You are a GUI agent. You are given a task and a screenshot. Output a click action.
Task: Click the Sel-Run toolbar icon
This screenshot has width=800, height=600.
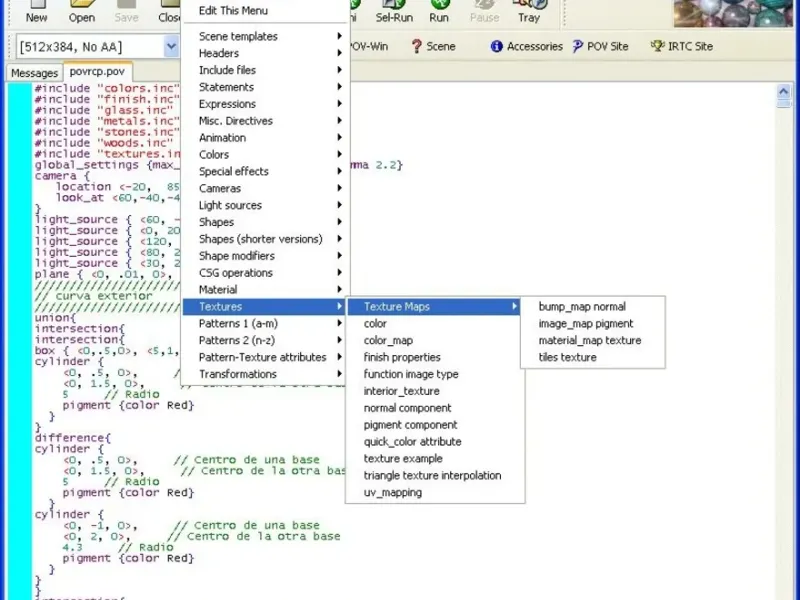[393, 12]
